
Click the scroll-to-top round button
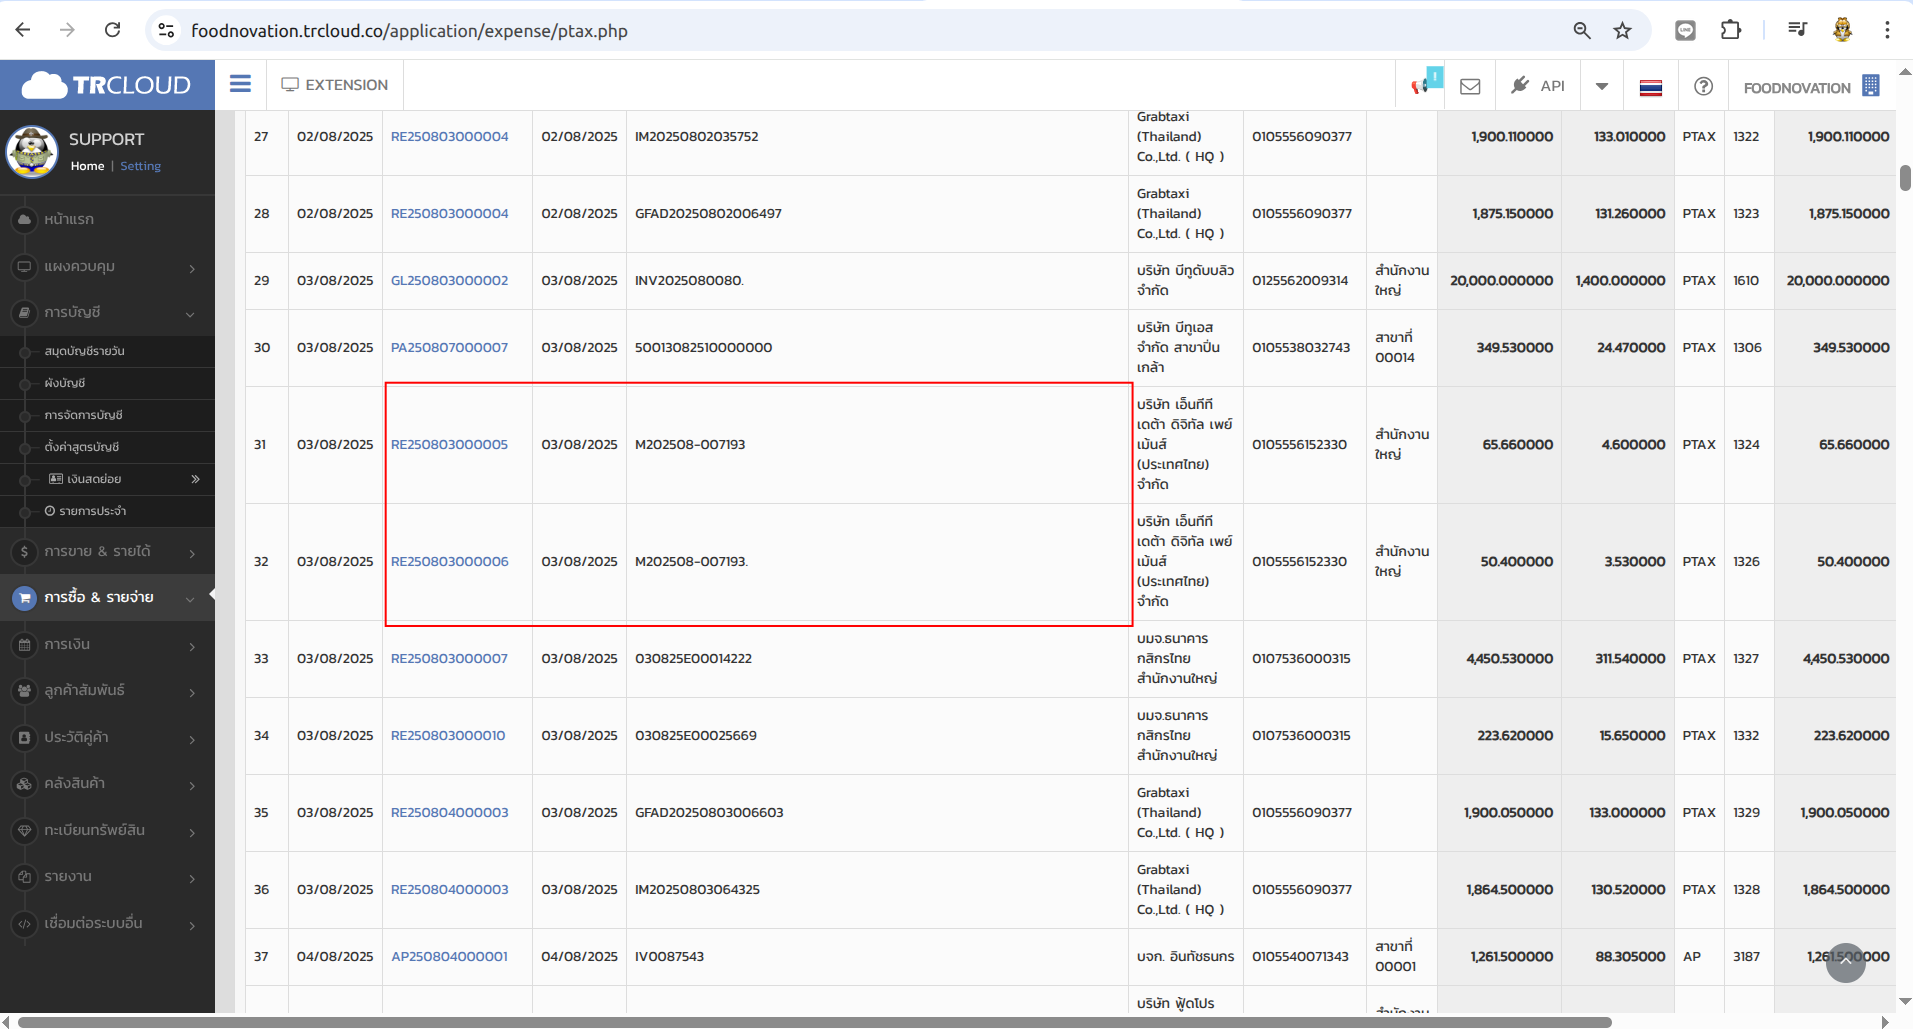tap(1845, 962)
